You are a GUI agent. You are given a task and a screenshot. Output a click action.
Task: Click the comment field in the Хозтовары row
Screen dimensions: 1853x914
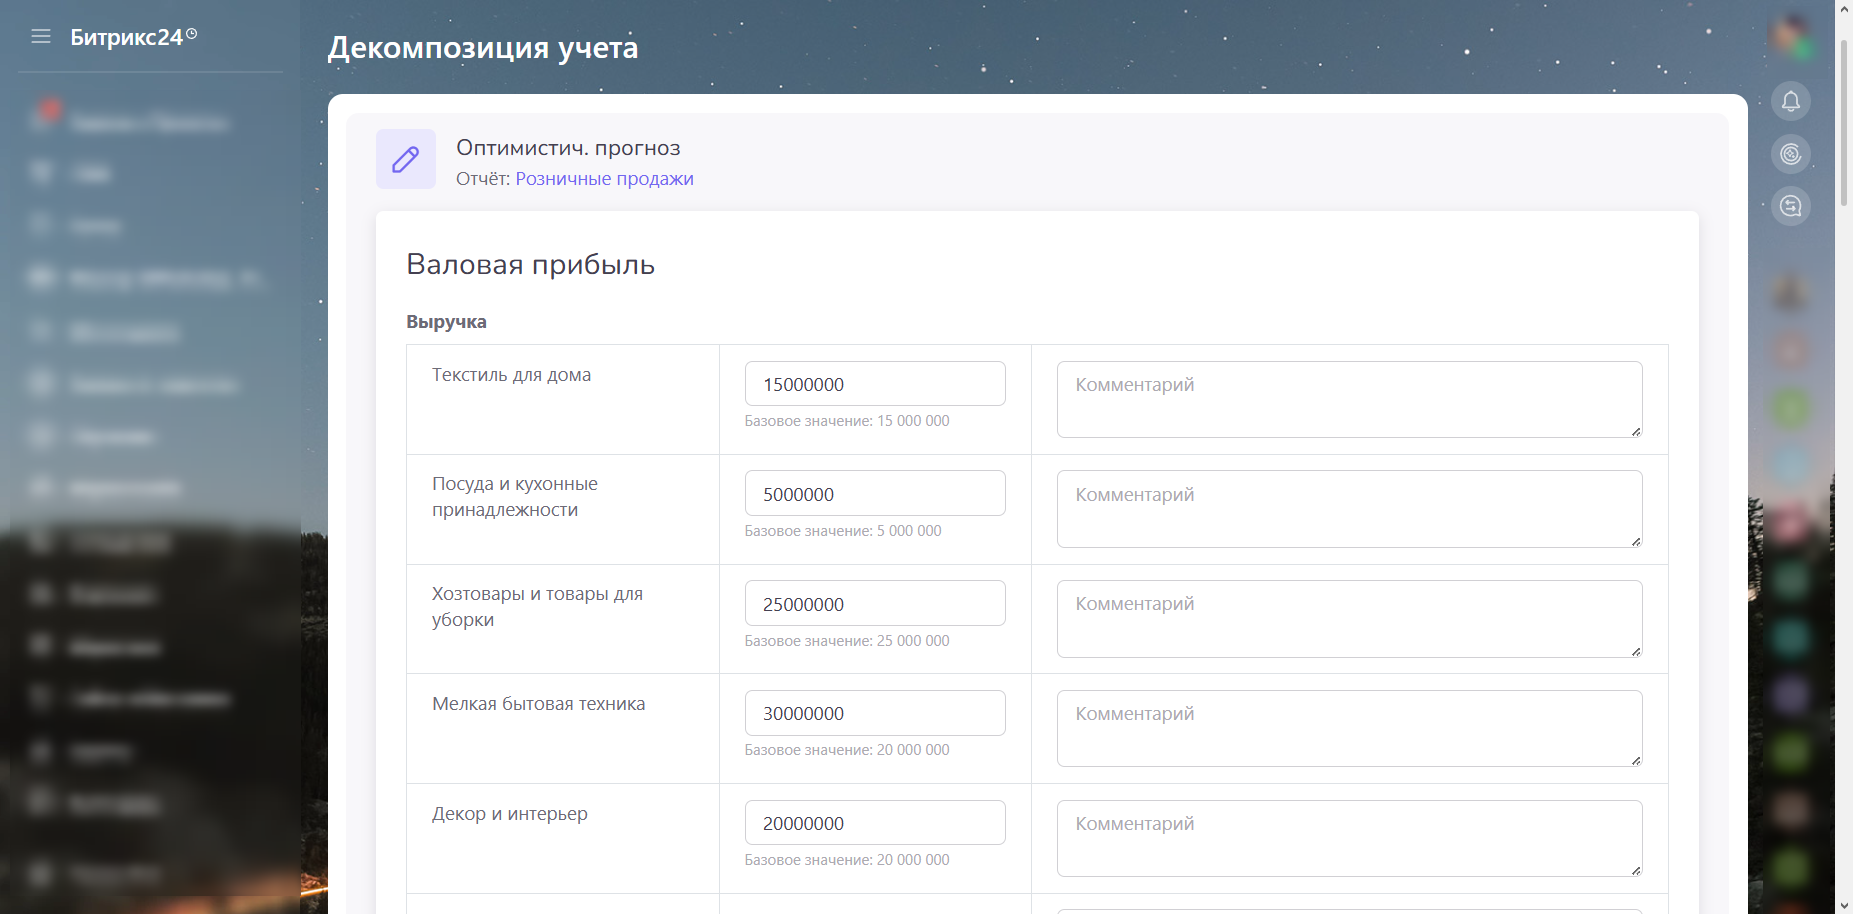tap(1348, 619)
